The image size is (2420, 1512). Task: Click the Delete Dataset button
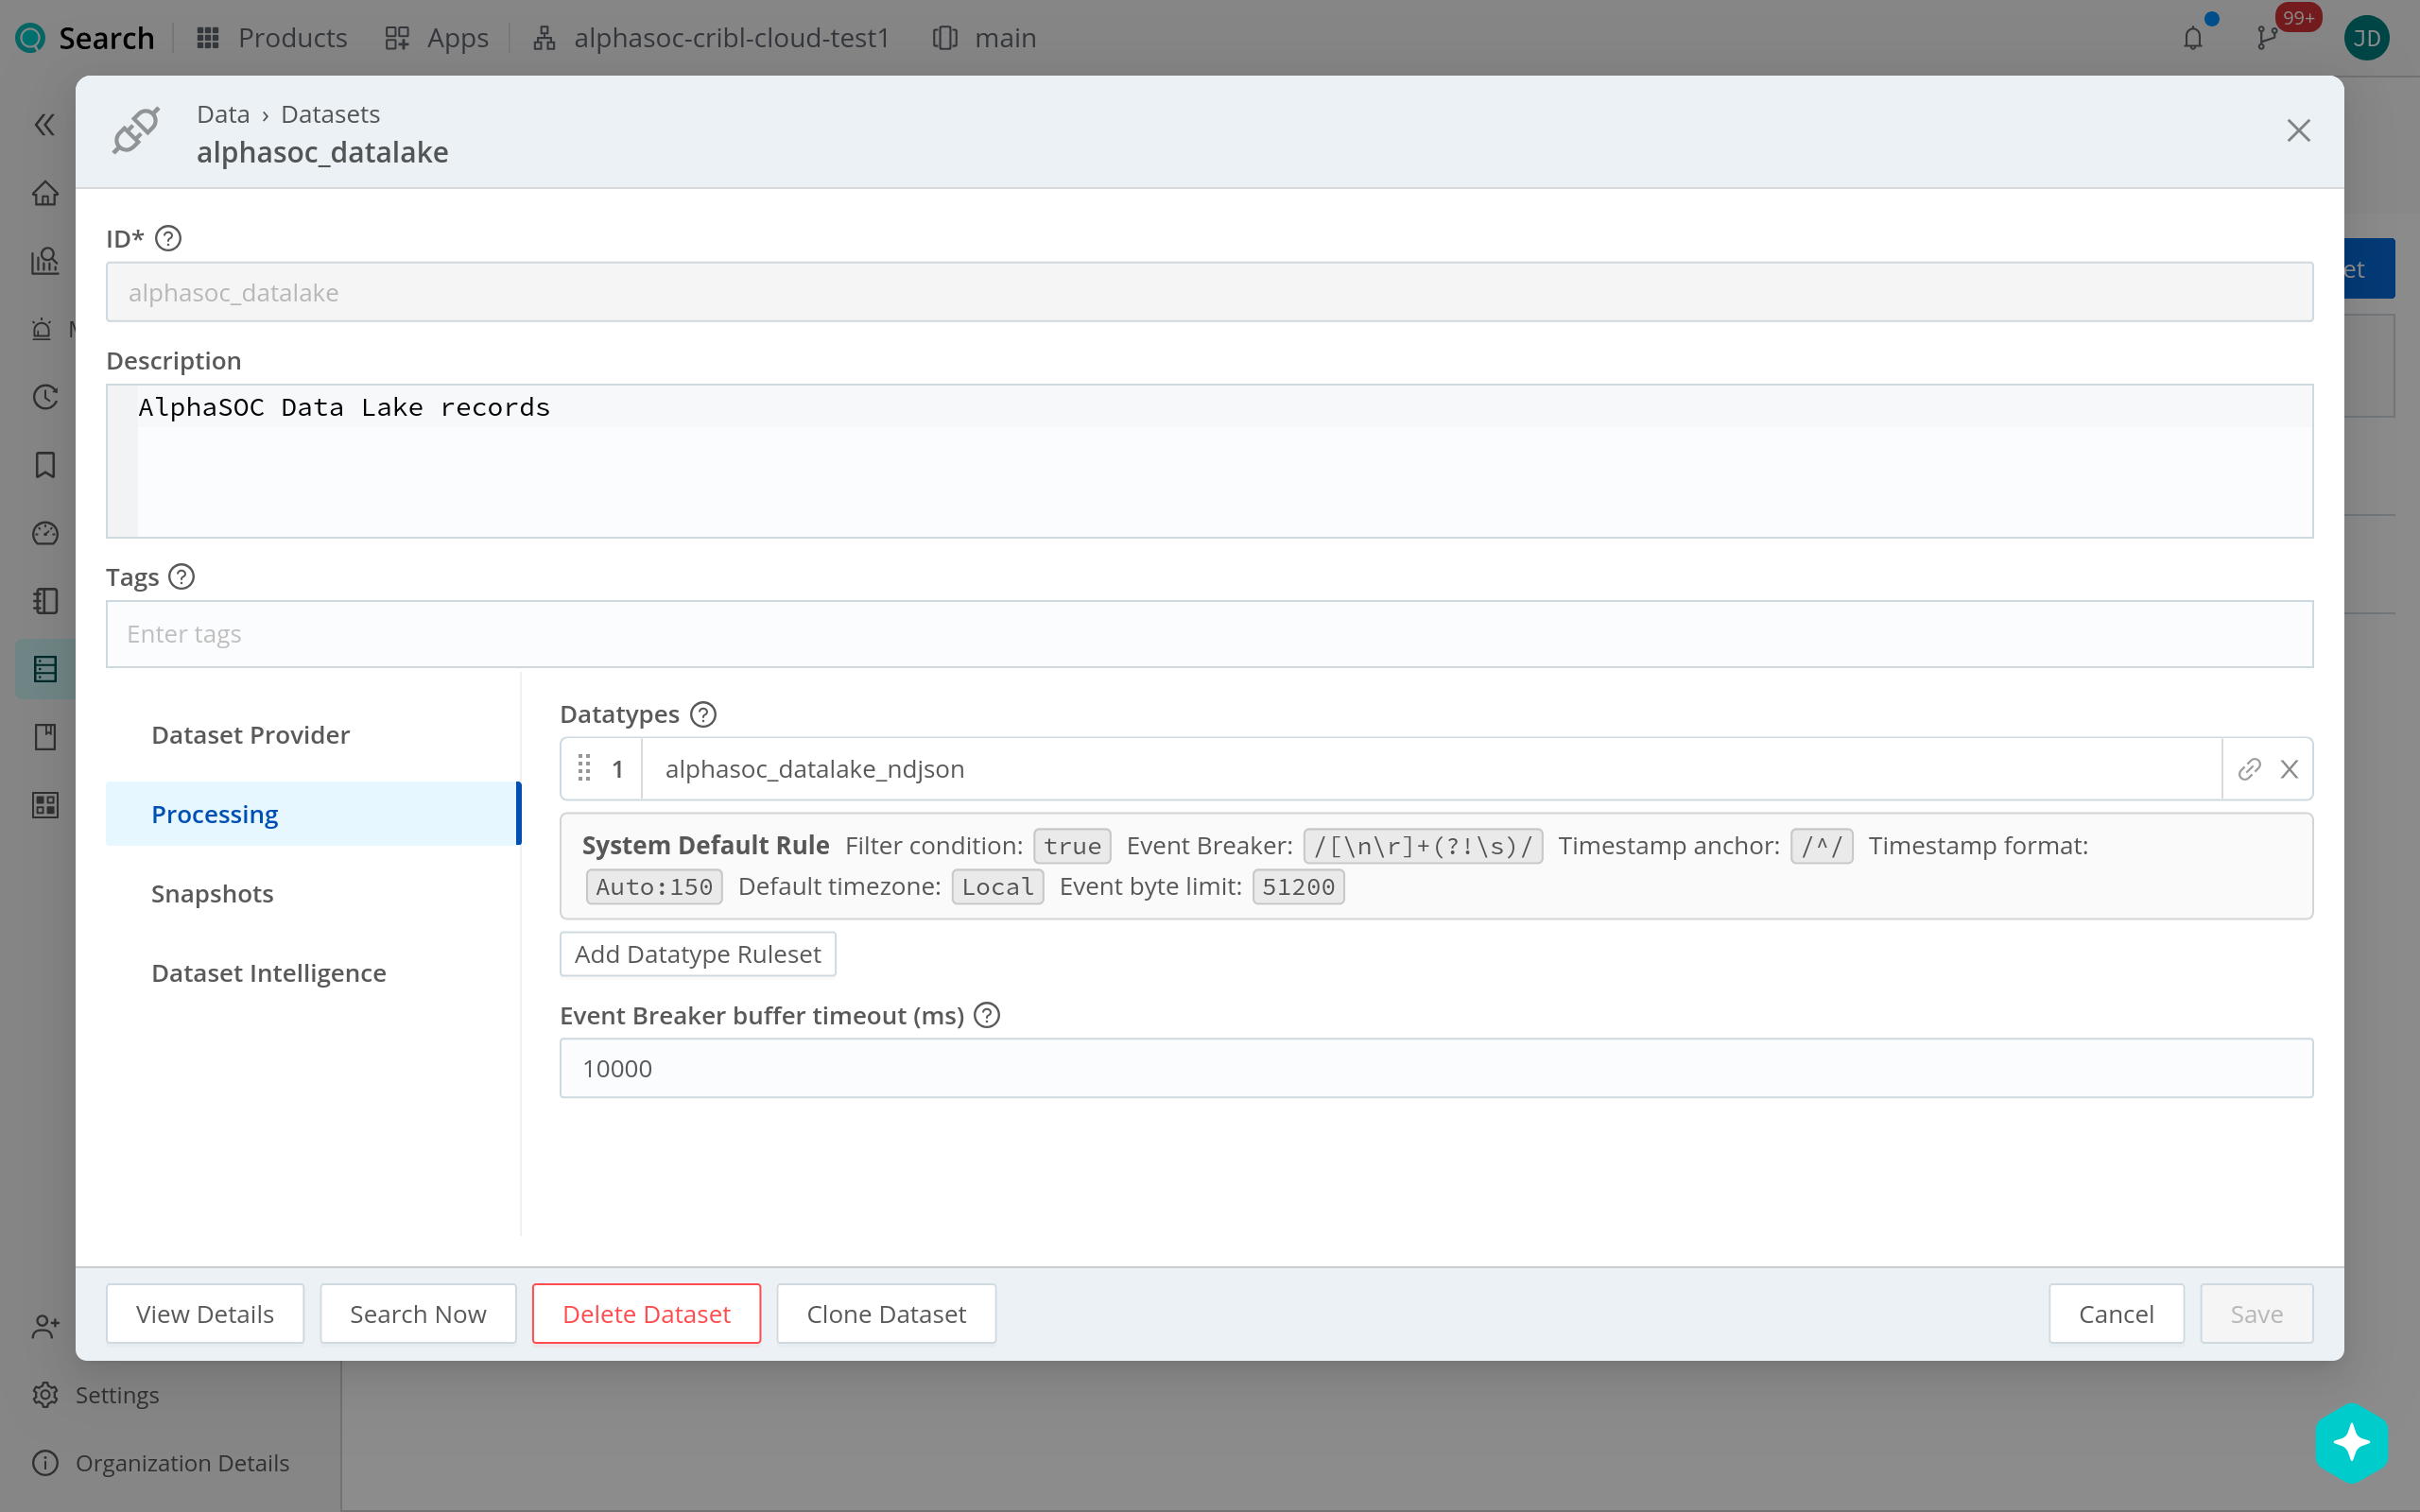coord(646,1314)
